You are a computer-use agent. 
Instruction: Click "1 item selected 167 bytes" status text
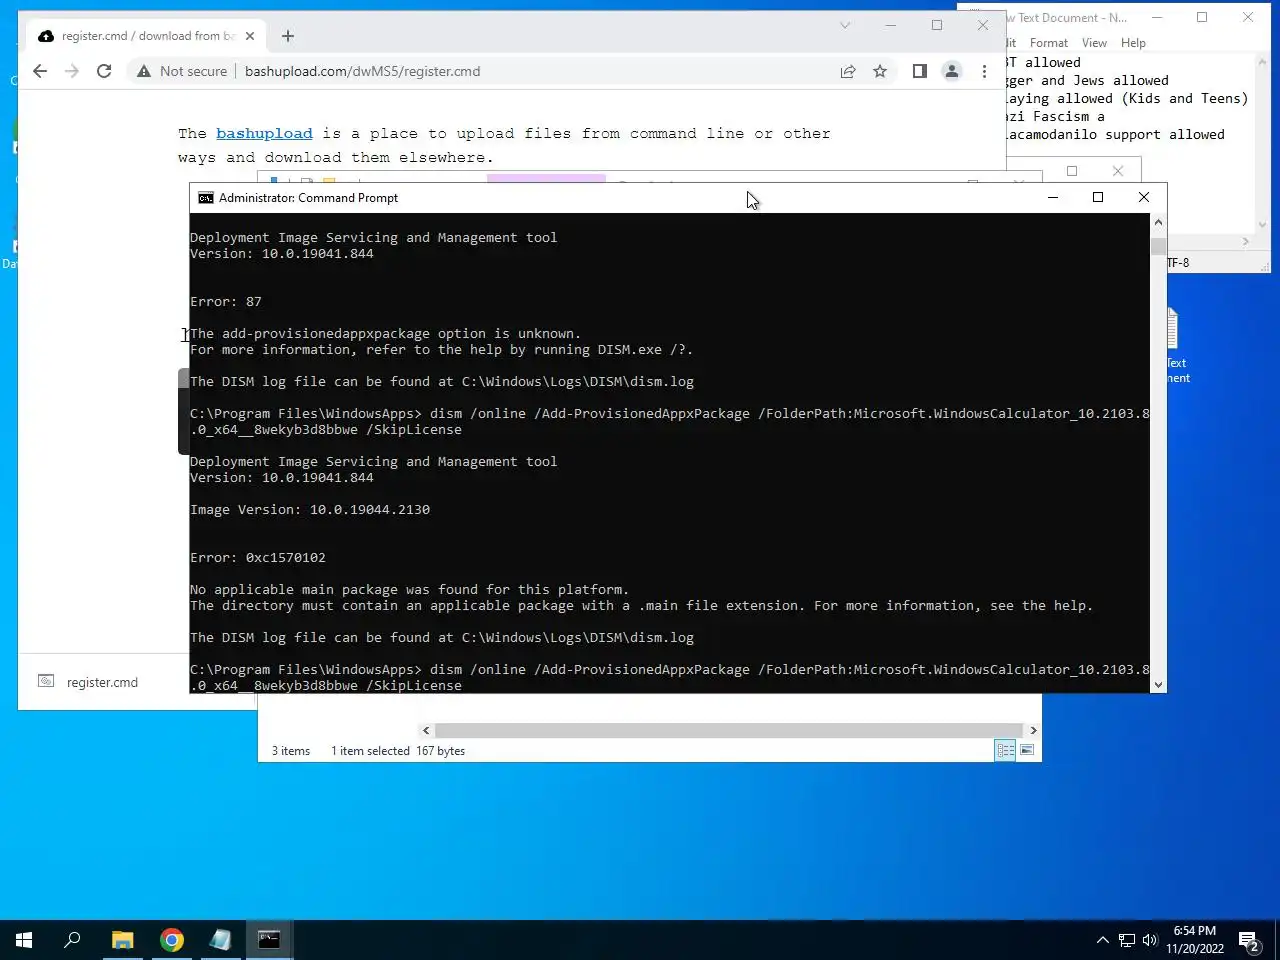click(x=398, y=751)
